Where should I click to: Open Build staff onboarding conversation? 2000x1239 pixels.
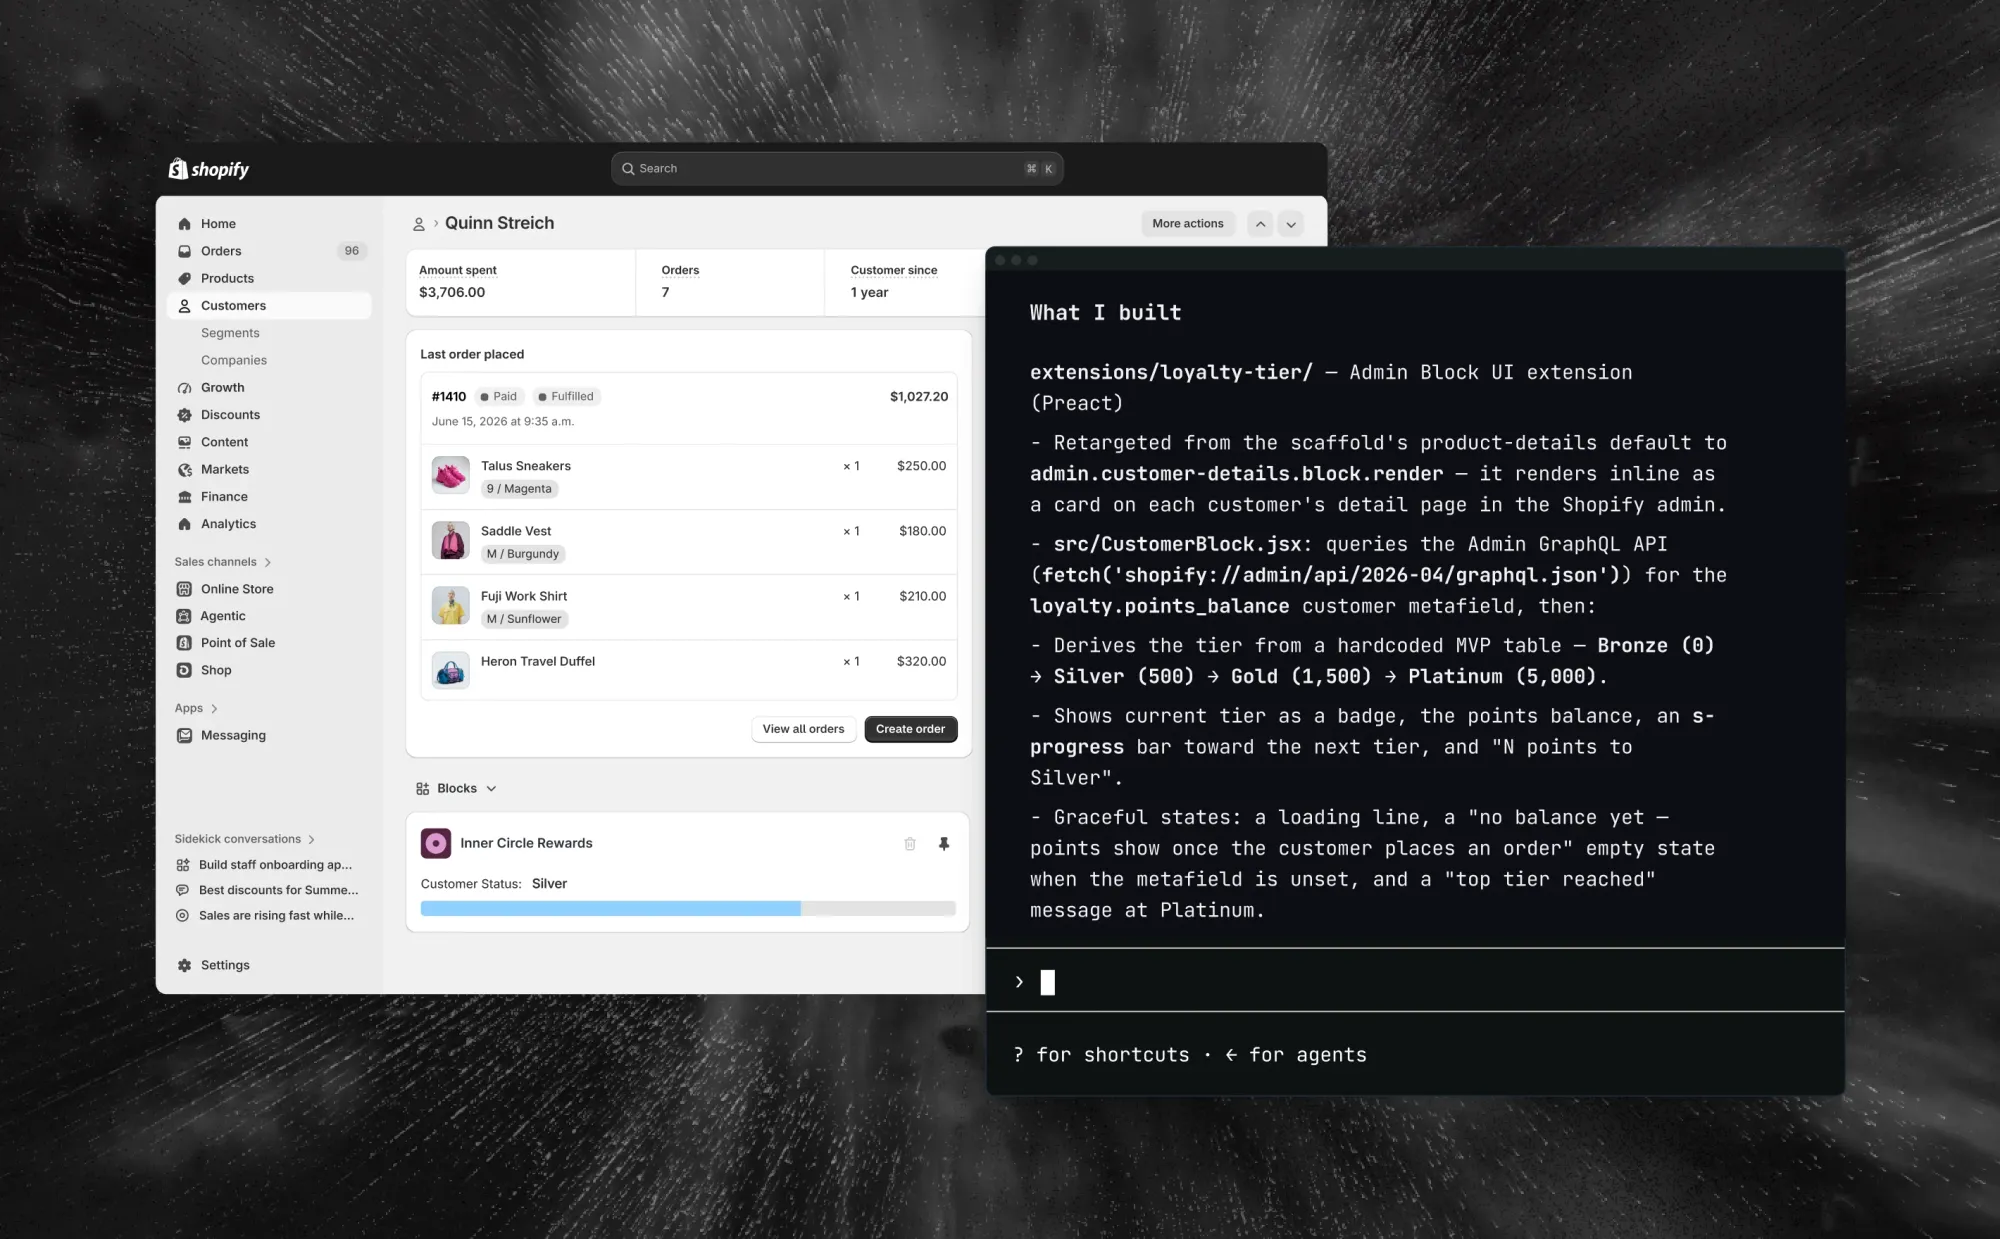275,865
